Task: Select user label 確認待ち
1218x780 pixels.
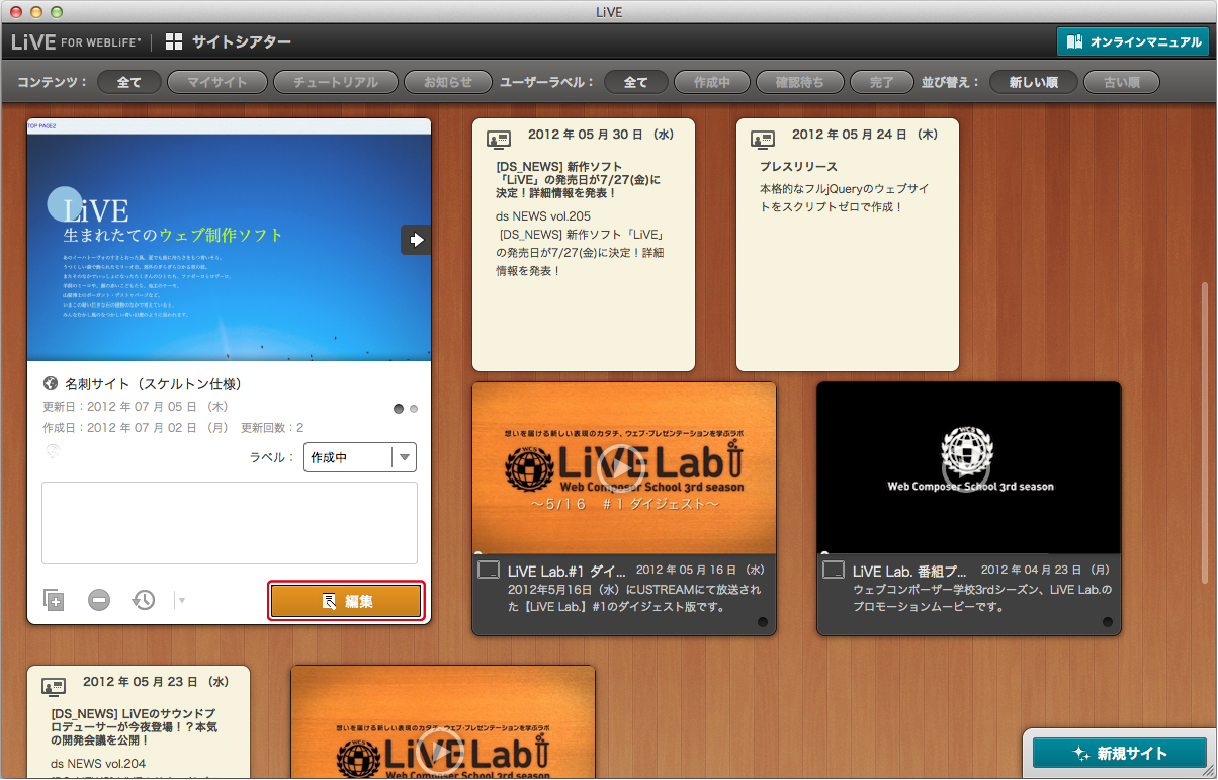Action: pyautogui.click(x=800, y=82)
